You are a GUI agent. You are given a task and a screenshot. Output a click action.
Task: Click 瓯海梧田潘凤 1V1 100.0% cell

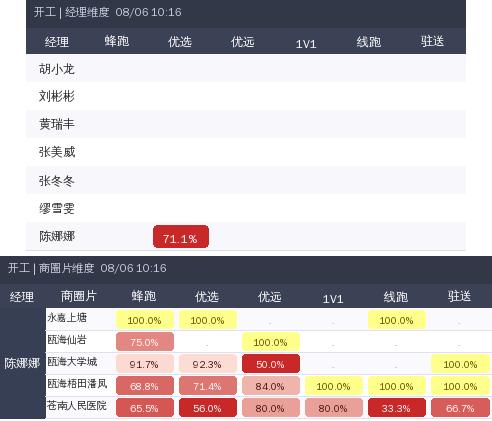(x=334, y=386)
